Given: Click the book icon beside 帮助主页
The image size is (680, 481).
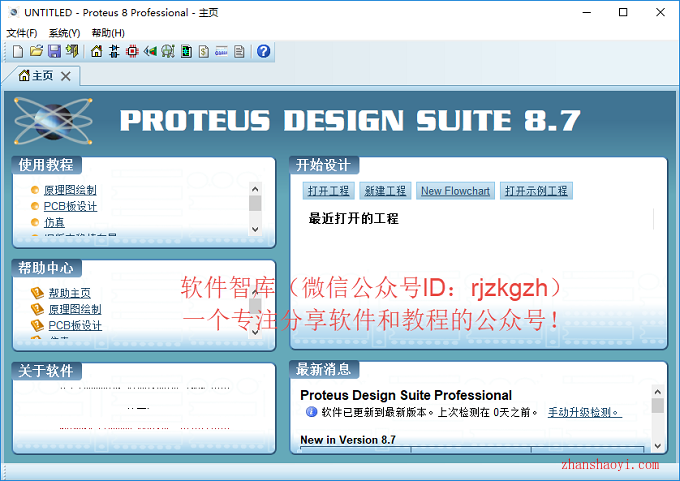Looking at the screenshot, I should click(37, 293).
